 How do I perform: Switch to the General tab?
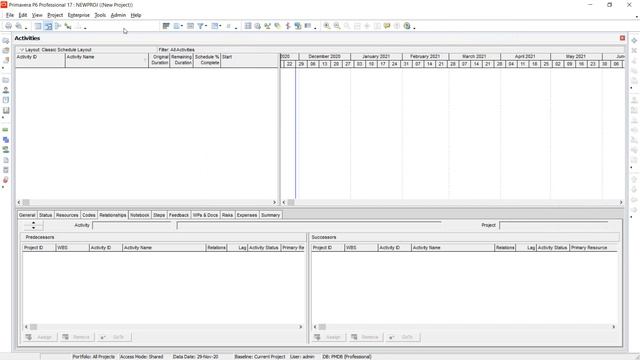point(27,215)
